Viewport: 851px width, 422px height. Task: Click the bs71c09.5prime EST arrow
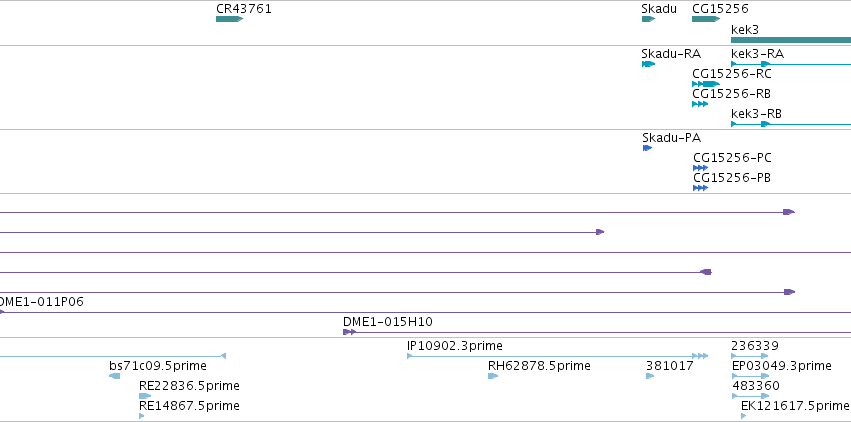pyautogui.click(x=114, y=376)
